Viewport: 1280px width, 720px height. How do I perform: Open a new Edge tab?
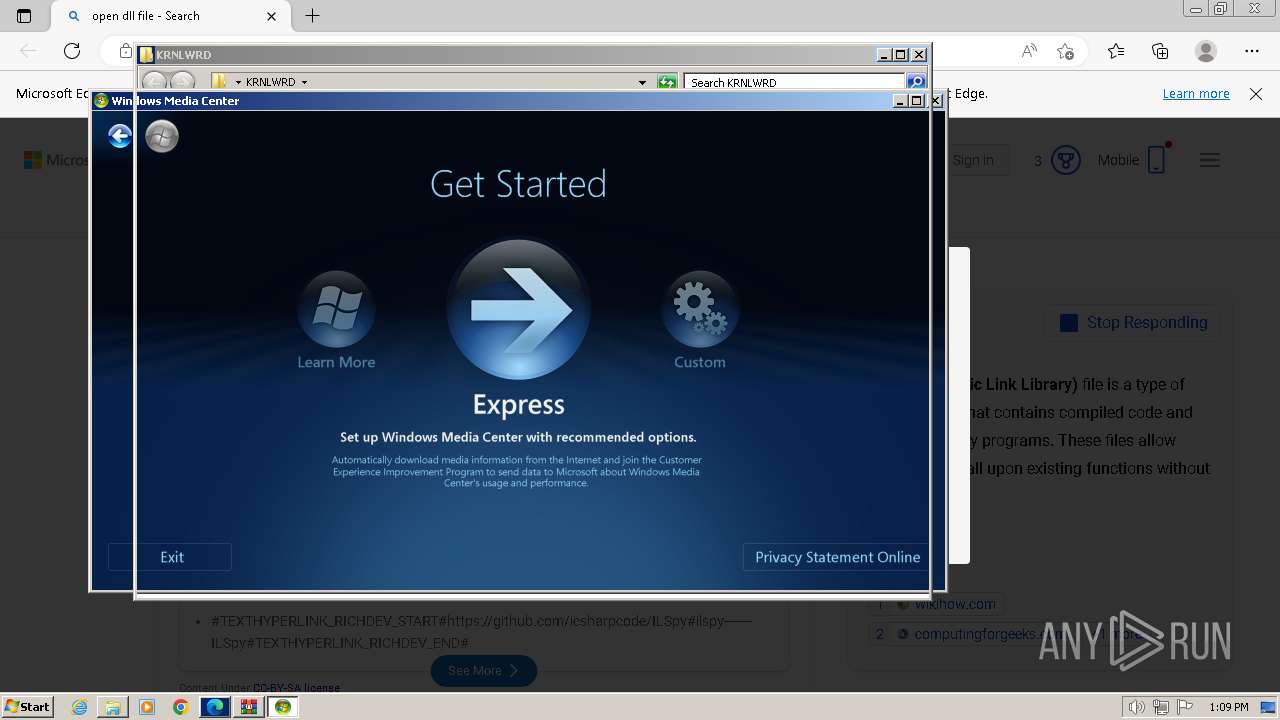[312, 16]
